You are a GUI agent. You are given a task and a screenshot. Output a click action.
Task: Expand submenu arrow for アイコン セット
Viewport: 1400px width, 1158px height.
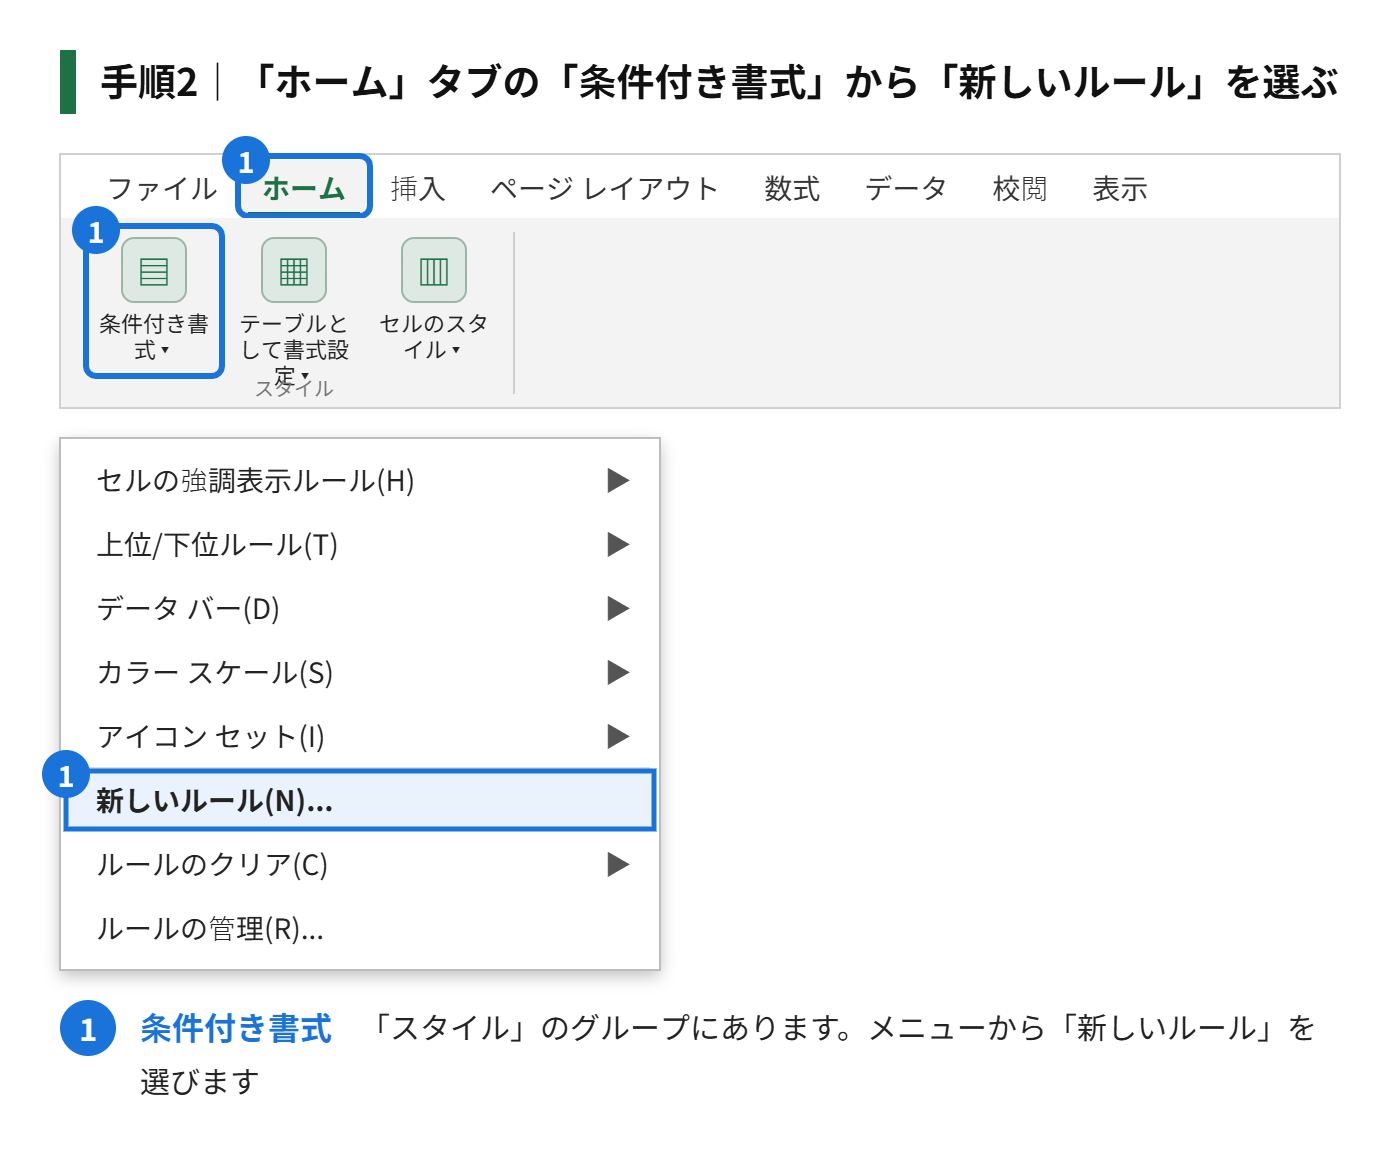[x=618, y=737]
